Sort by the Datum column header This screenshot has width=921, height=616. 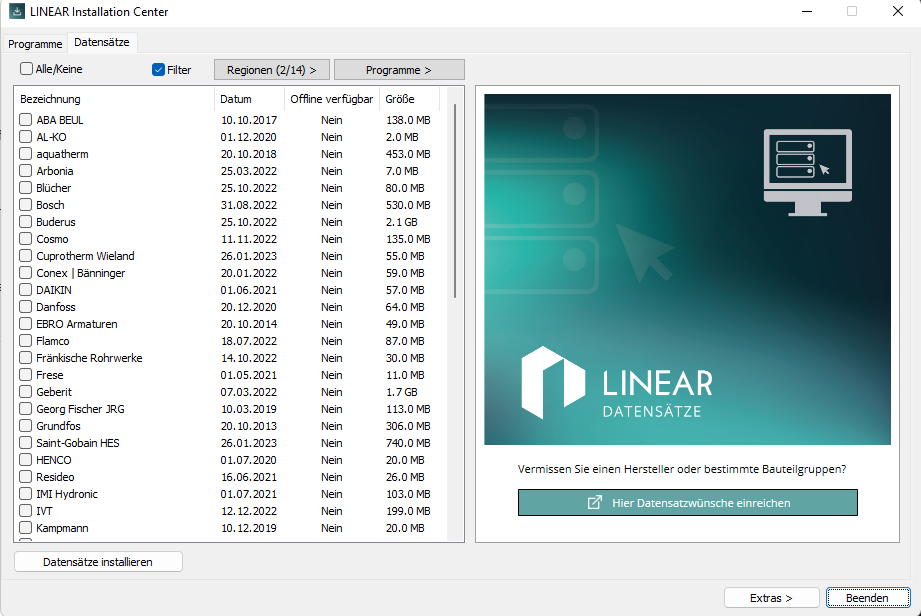pos(250,99)
